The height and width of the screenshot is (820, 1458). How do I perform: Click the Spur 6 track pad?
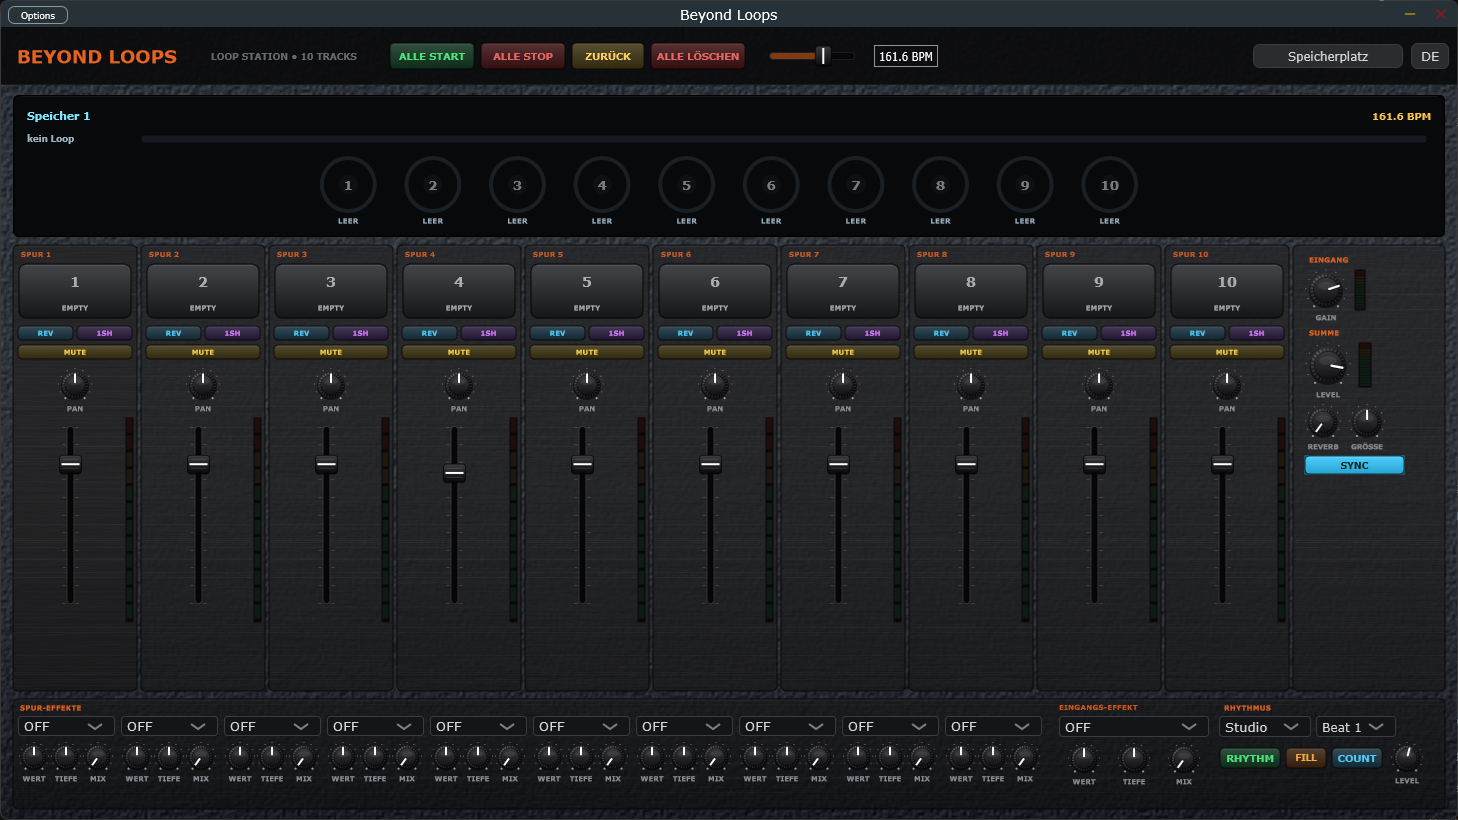[x=715, y=291]
